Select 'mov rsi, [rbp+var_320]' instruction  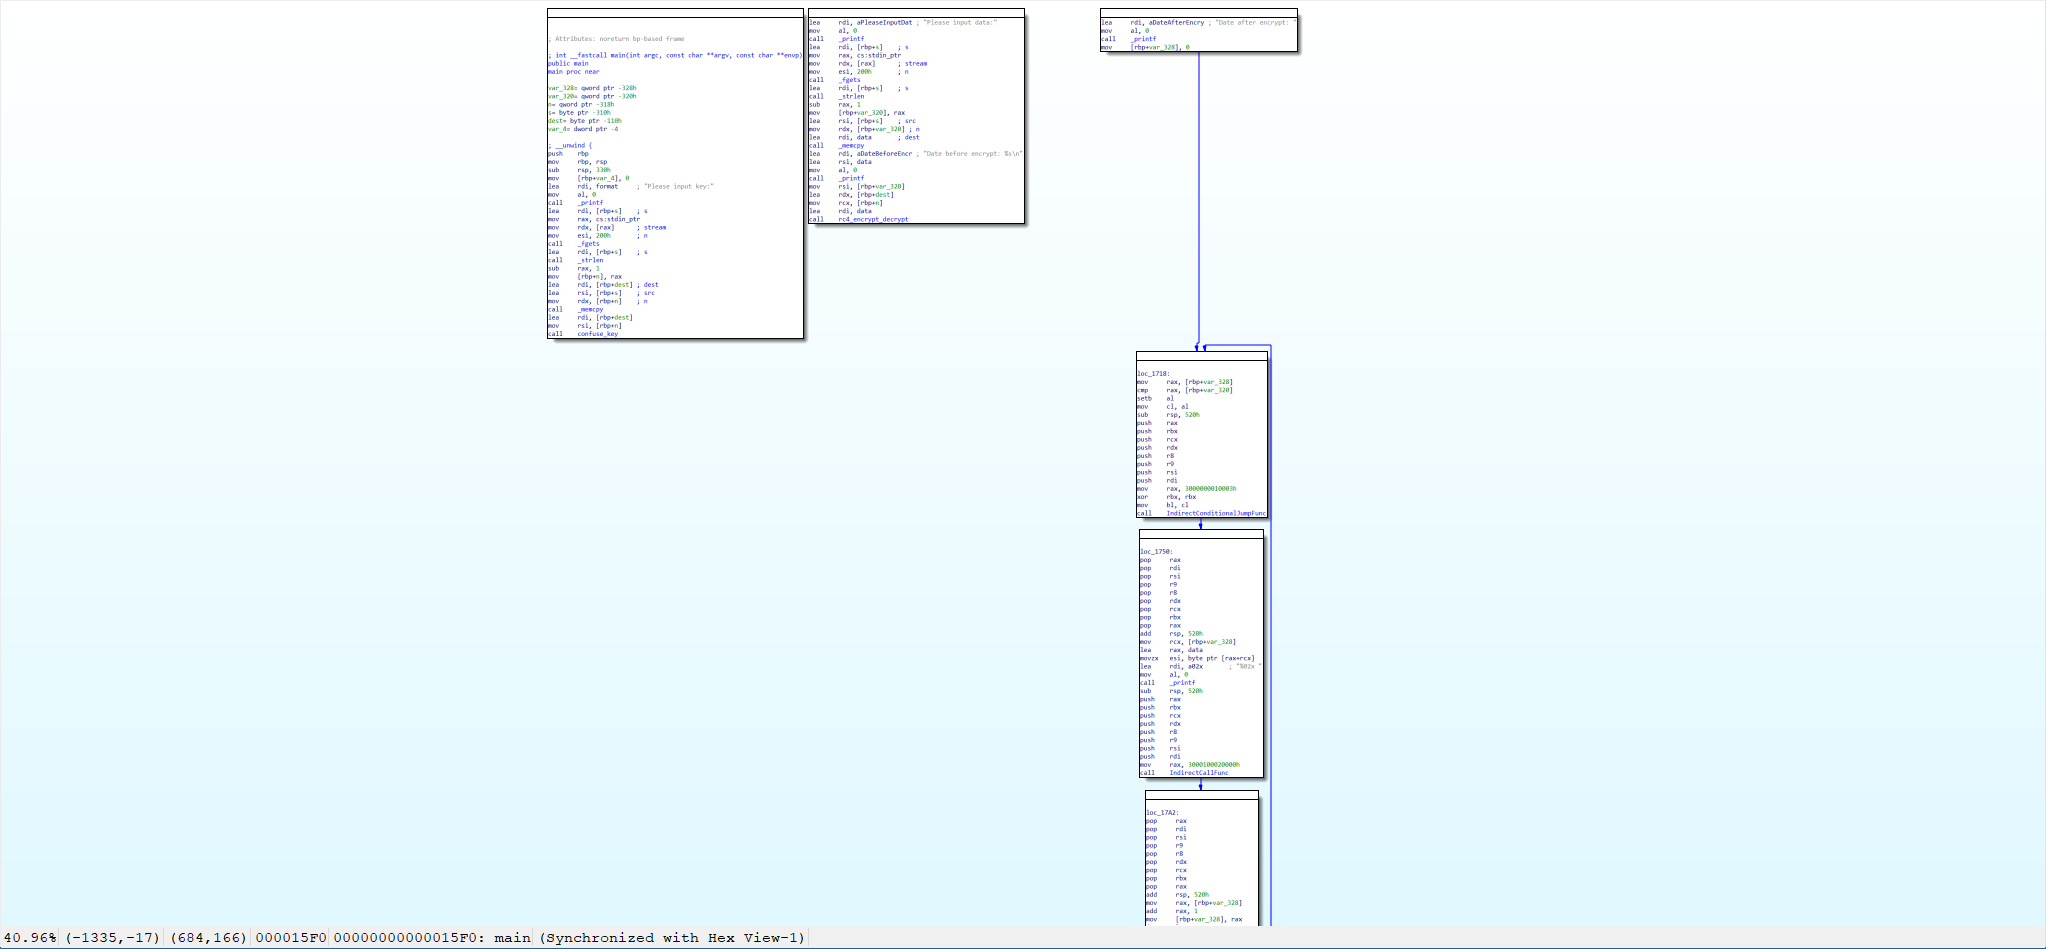857,186
